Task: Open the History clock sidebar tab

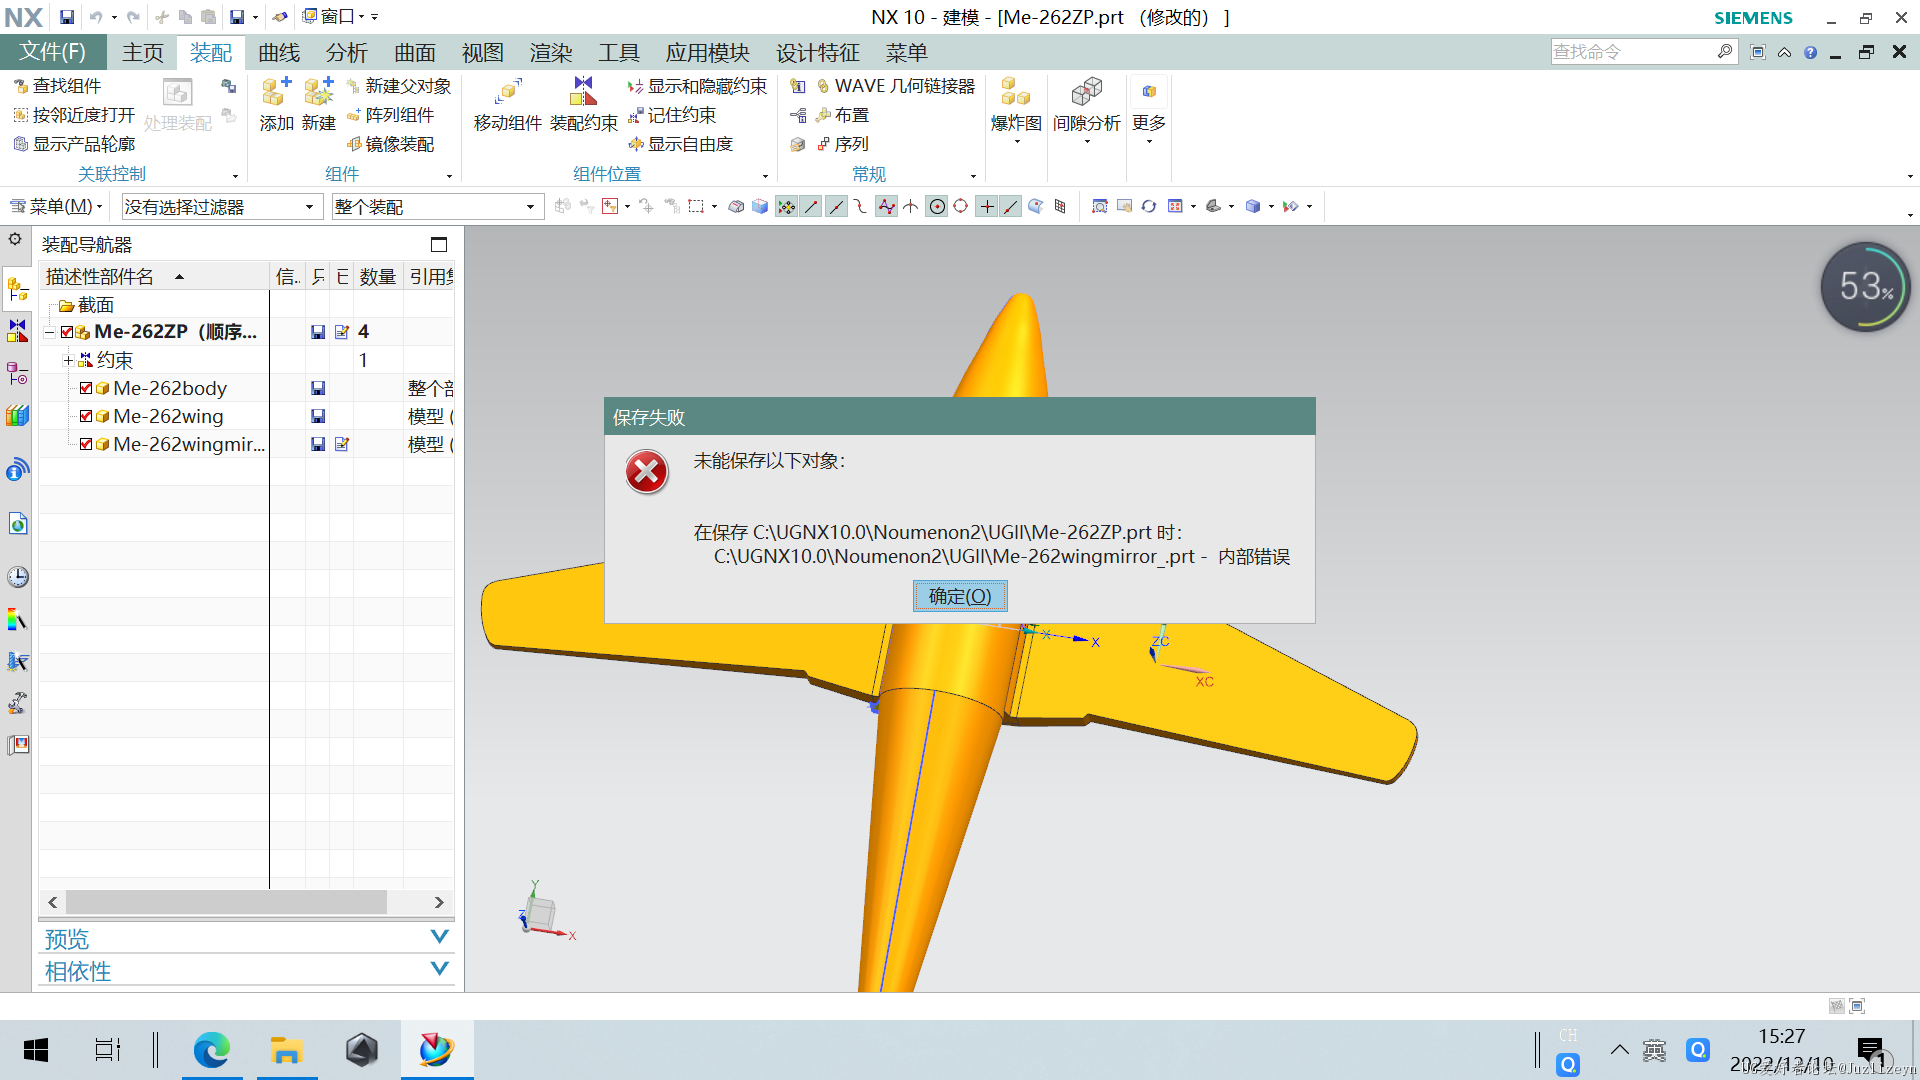Action: (x=17, y=577)
